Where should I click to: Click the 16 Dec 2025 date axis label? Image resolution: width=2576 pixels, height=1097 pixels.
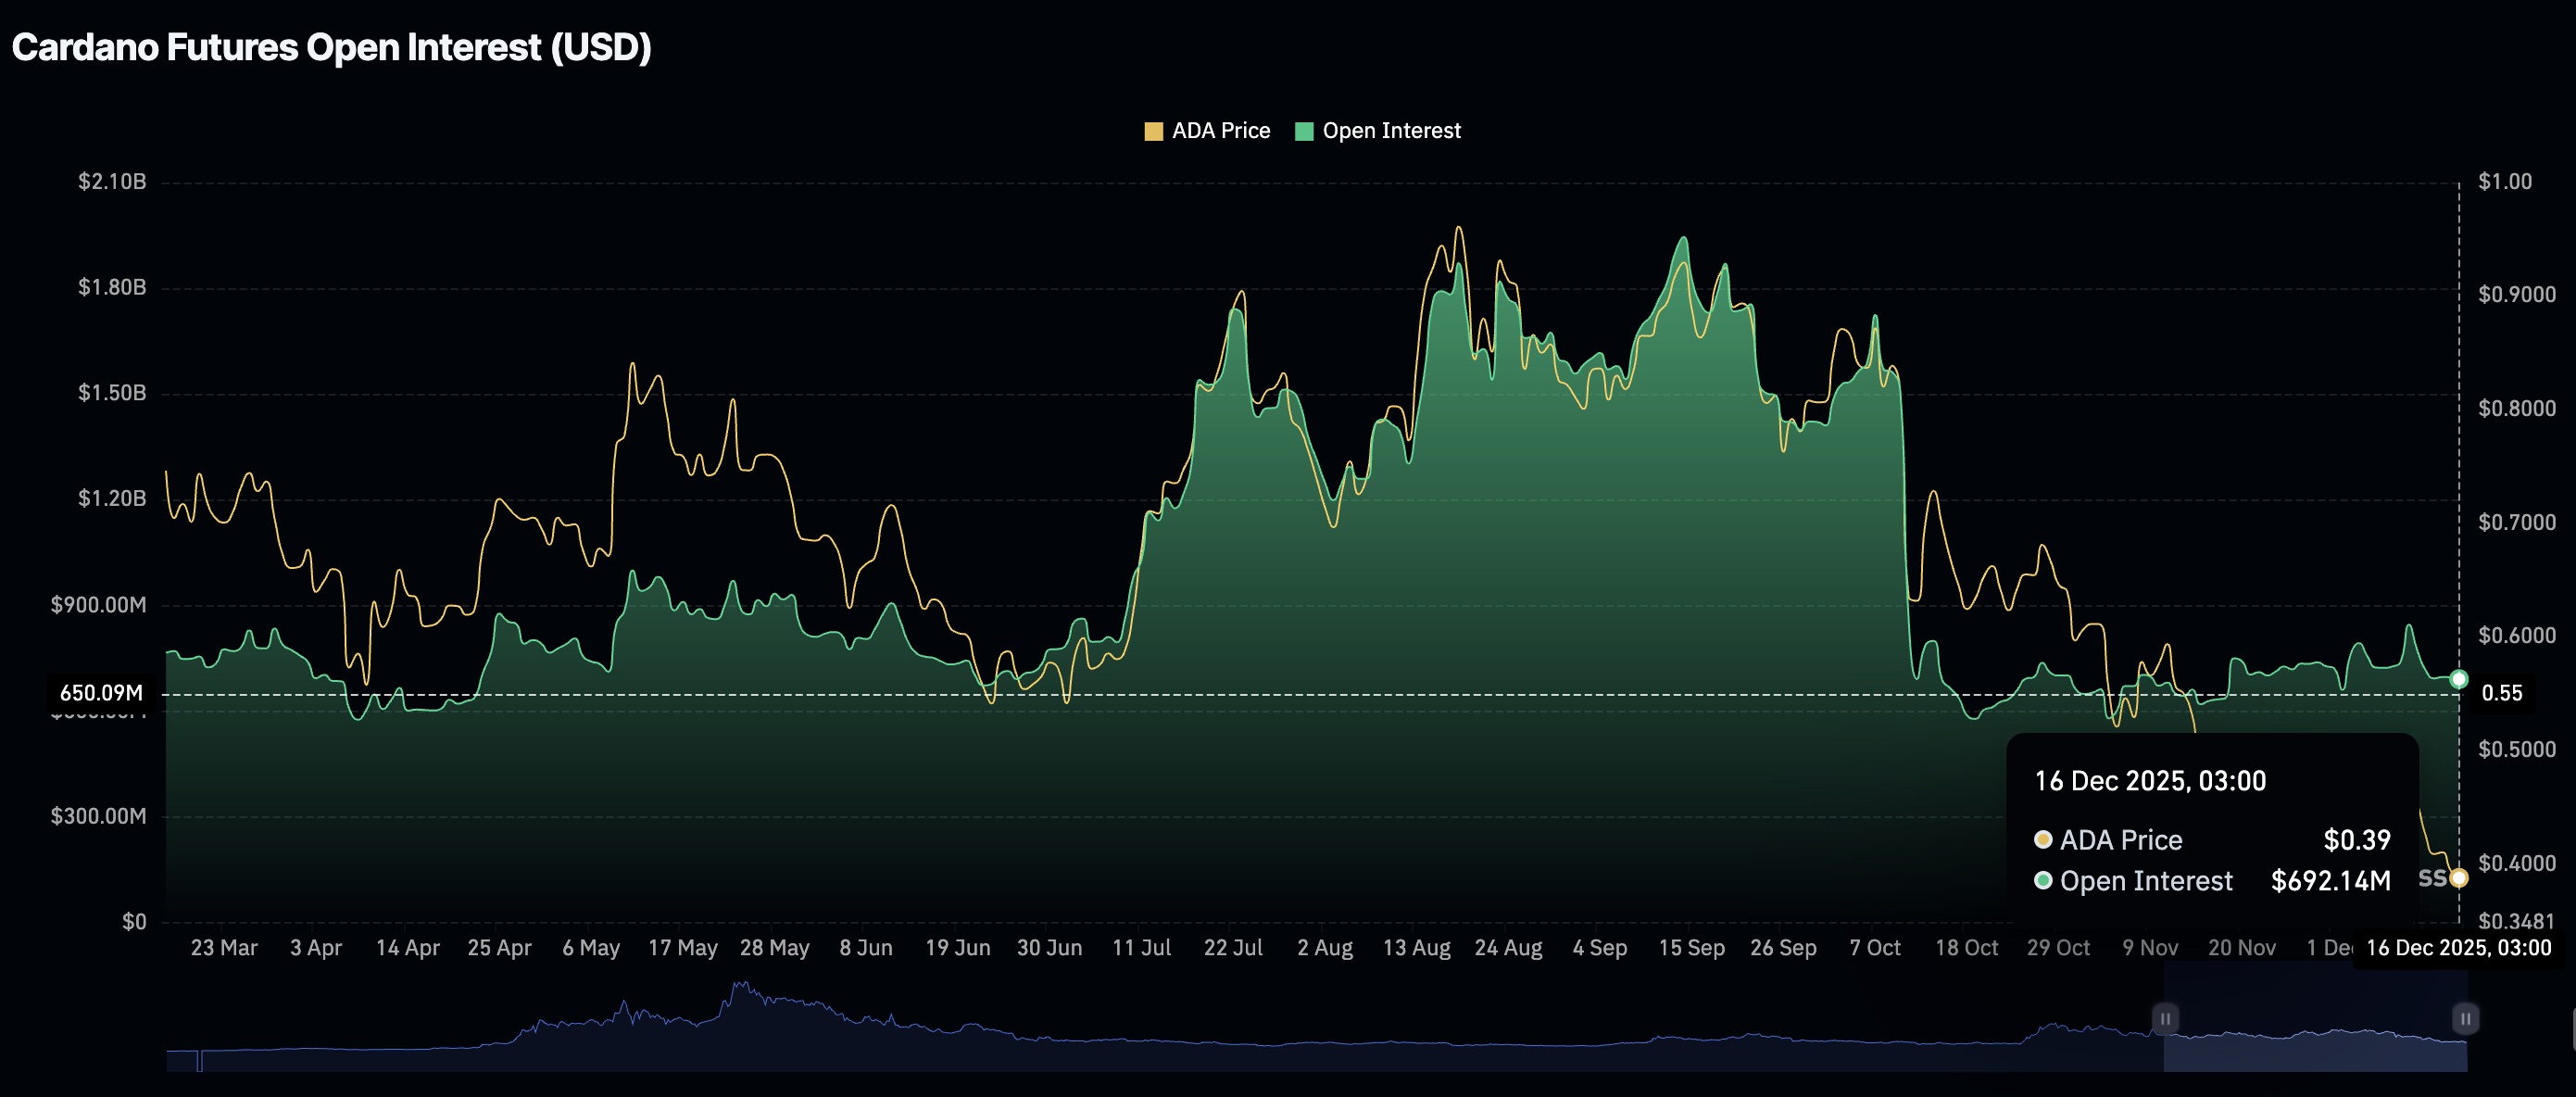click(x=2457, y=947)
